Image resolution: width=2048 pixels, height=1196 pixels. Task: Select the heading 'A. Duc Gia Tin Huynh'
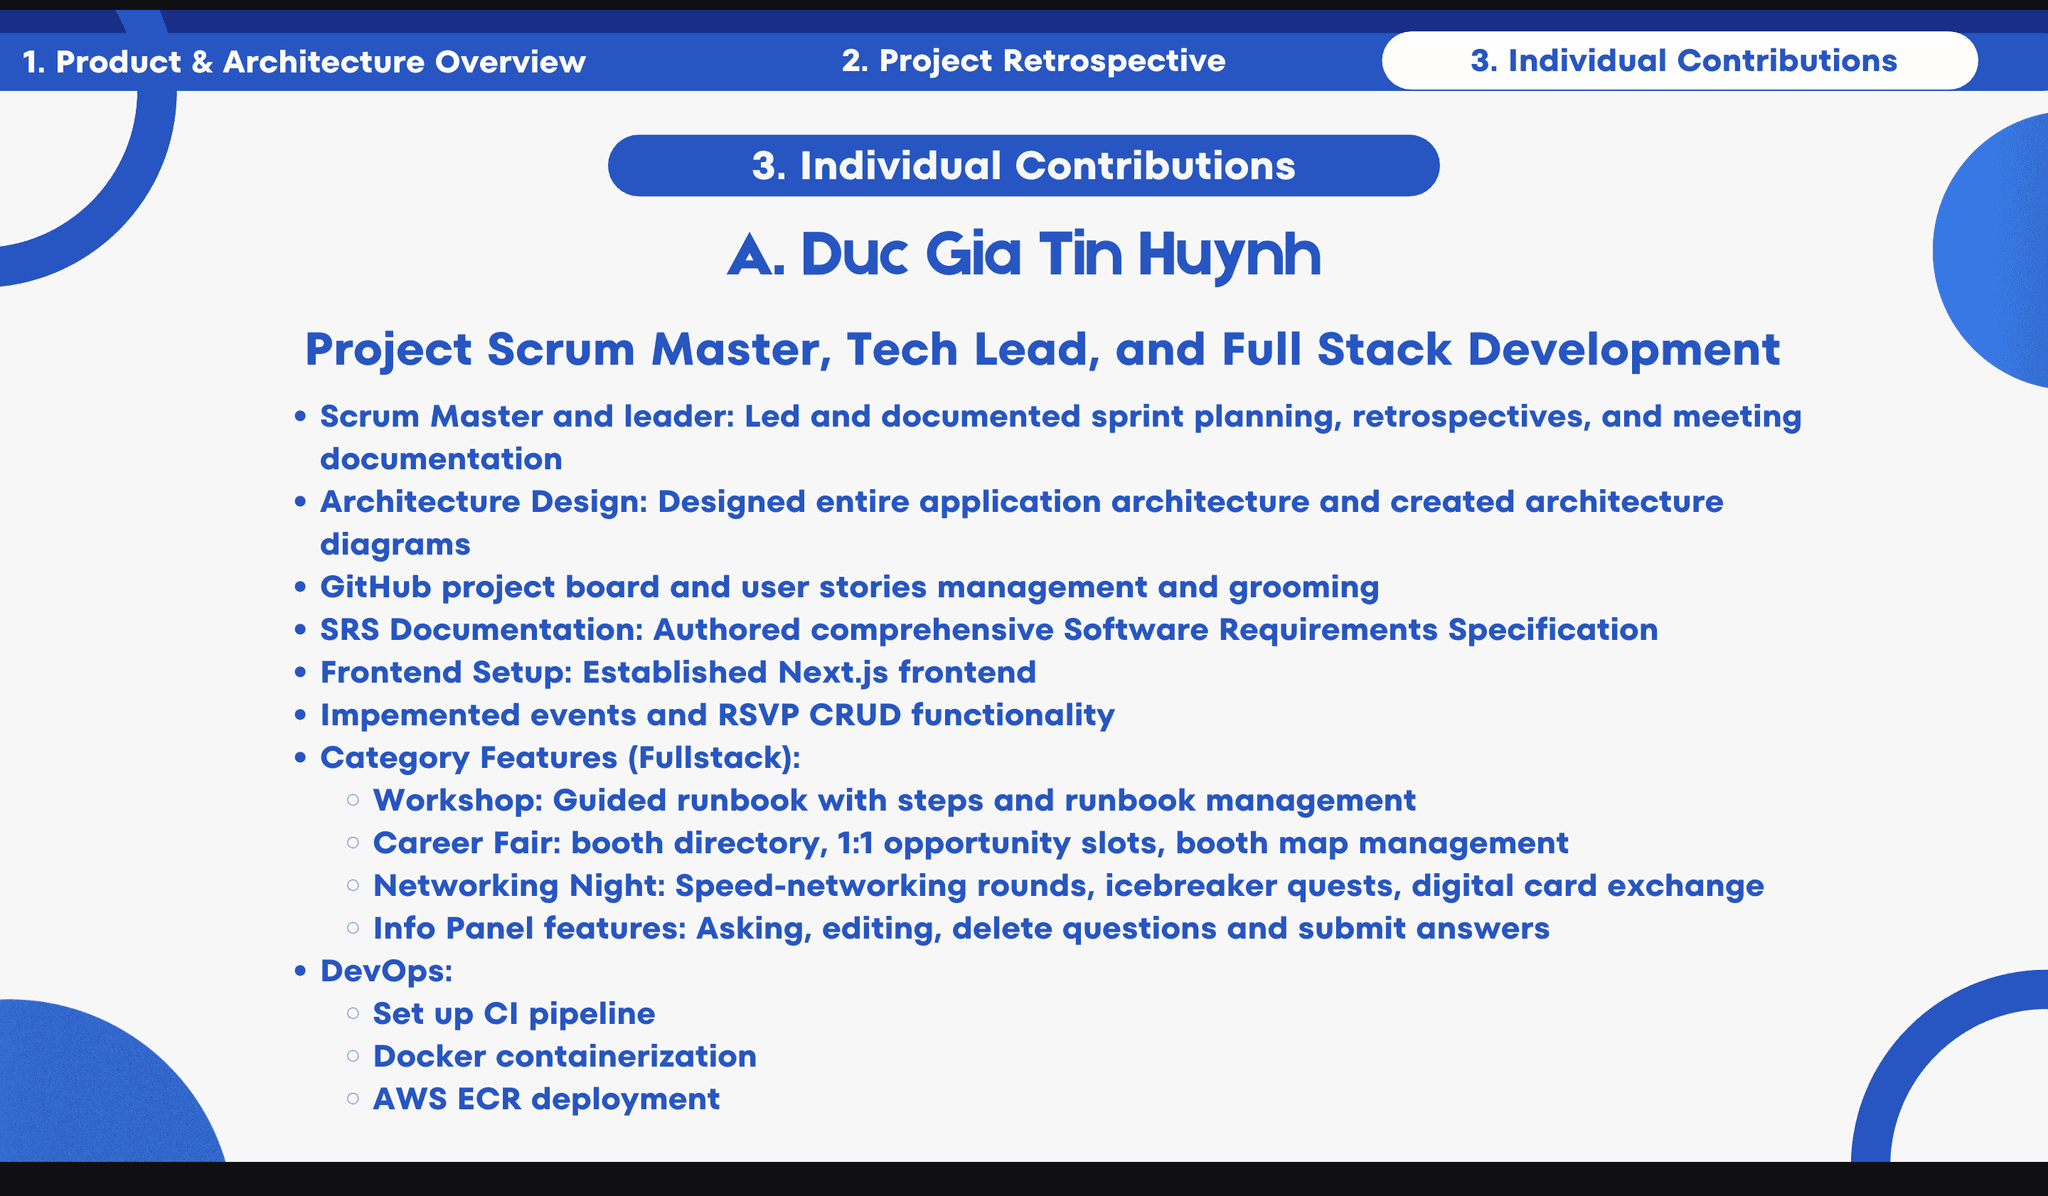pyautogui.click(x=1024, y=256)
